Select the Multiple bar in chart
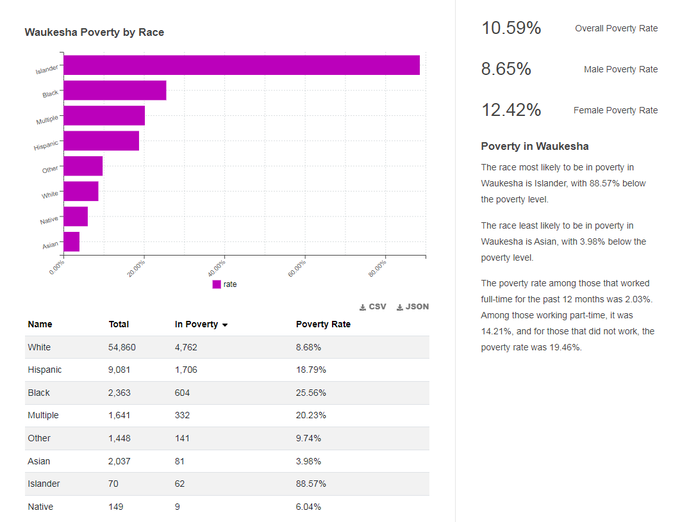The height and width of the screenshot is (522, 680). (104, 116)
